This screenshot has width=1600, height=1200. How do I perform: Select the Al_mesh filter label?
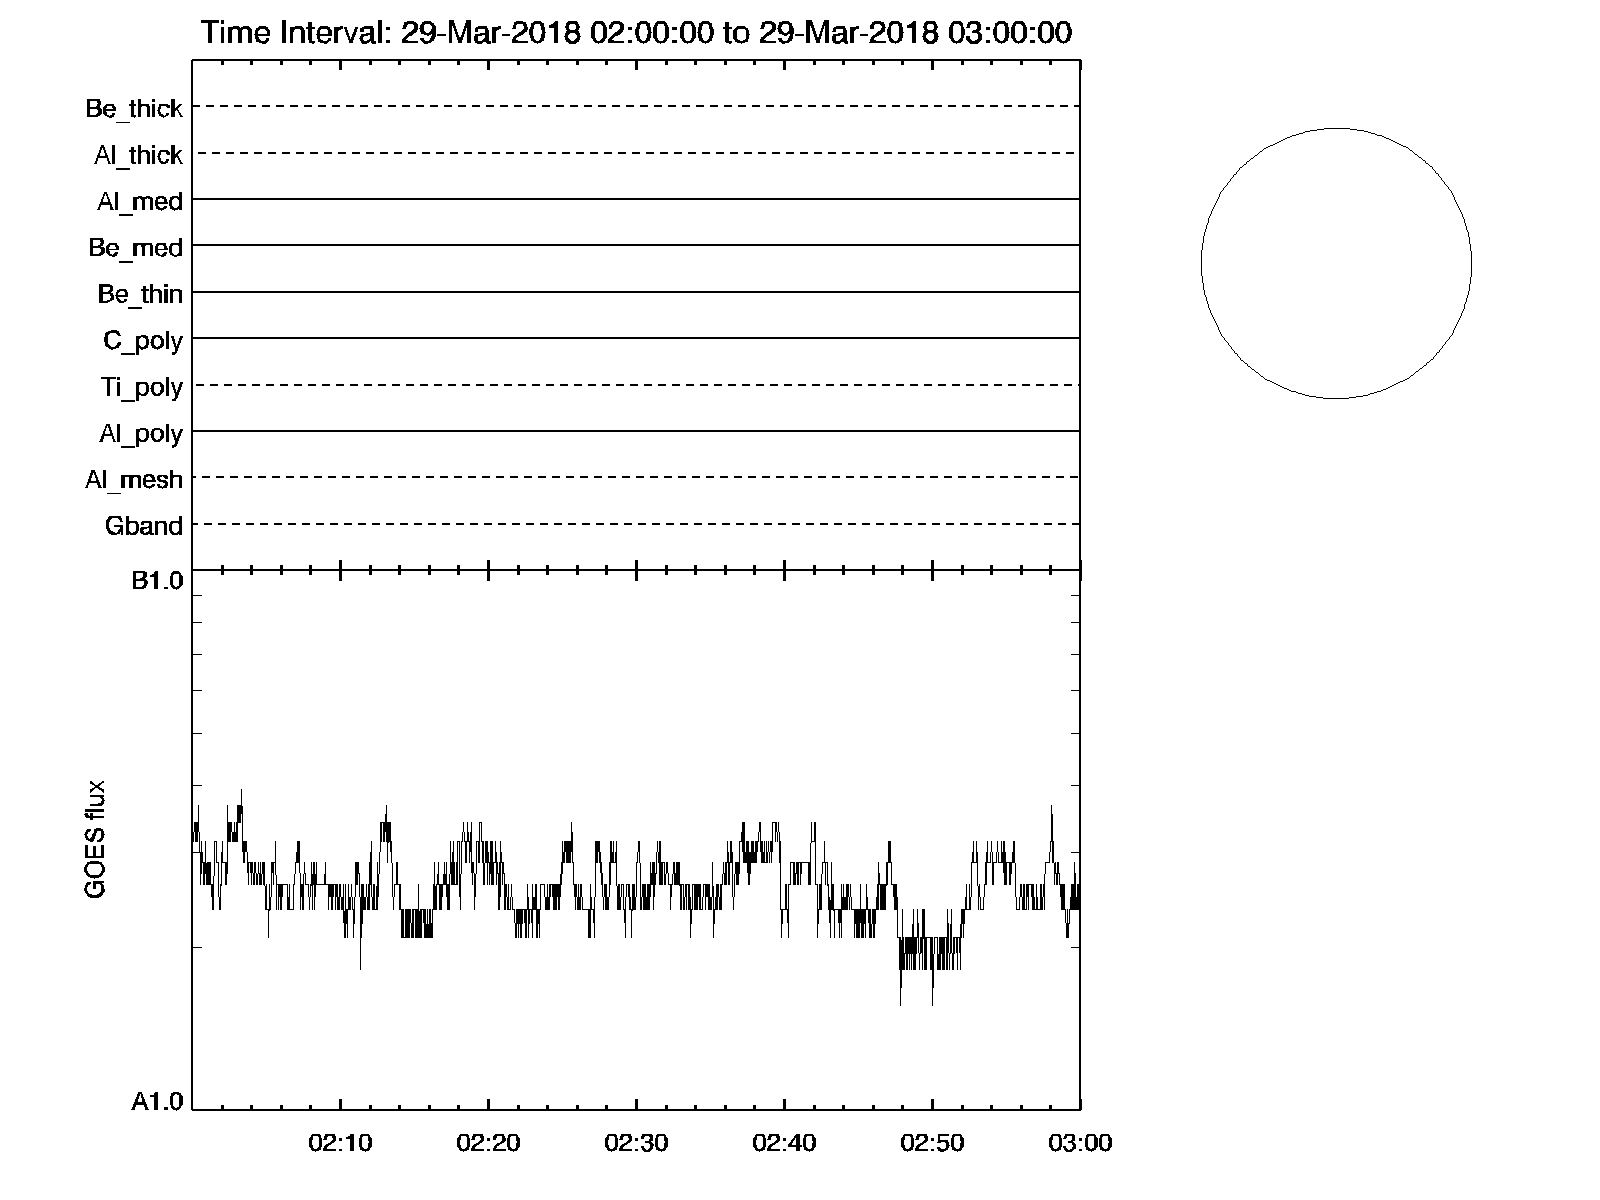pos(134,480)
